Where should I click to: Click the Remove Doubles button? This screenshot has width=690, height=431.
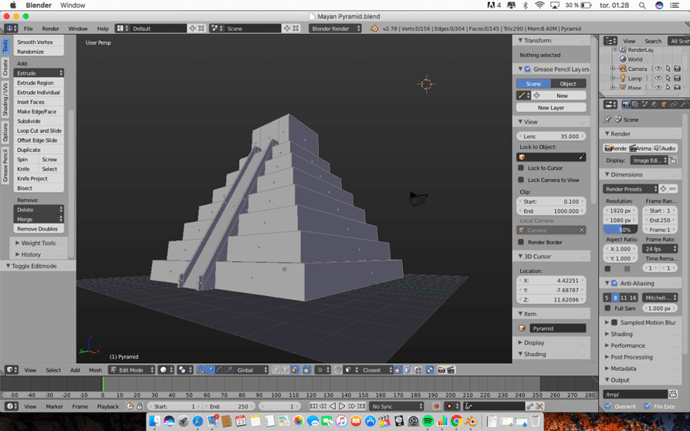click(x=39, y=229)
